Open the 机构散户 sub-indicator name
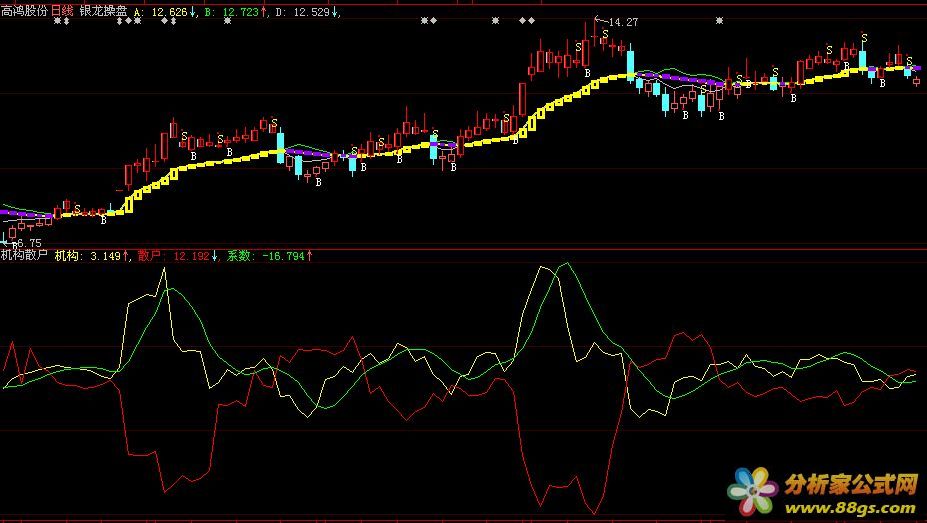This screenshot has height=523, width=927. click(24, 255)
